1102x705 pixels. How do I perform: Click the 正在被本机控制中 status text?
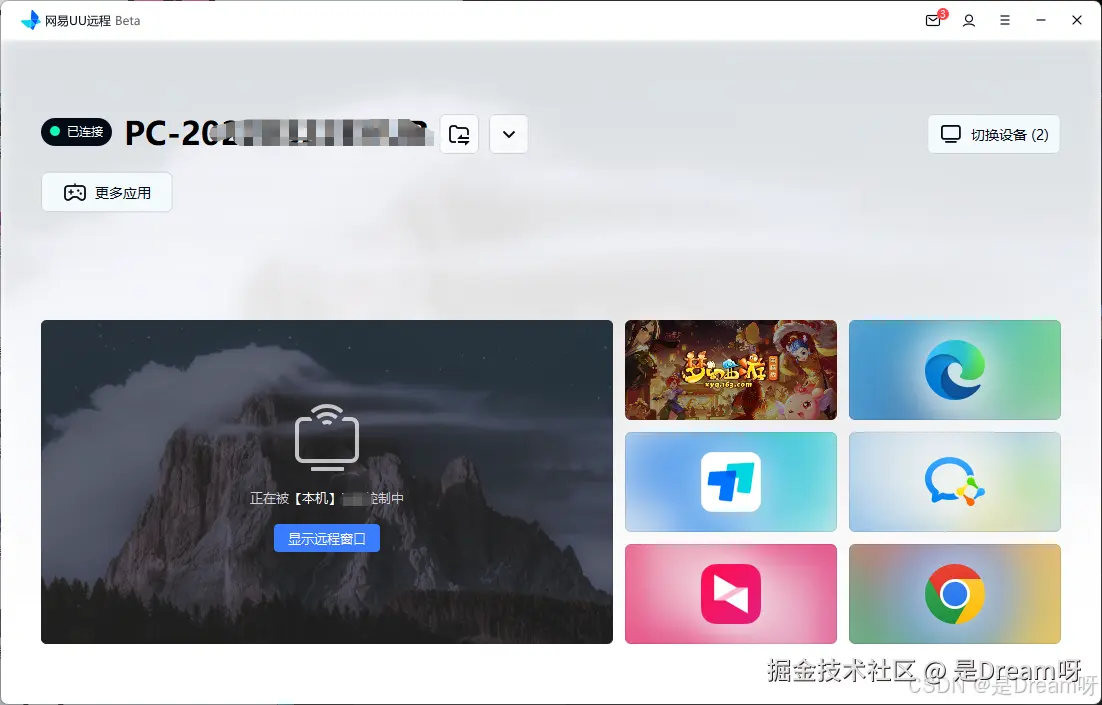pyautogui.click(x=327, y=497)
